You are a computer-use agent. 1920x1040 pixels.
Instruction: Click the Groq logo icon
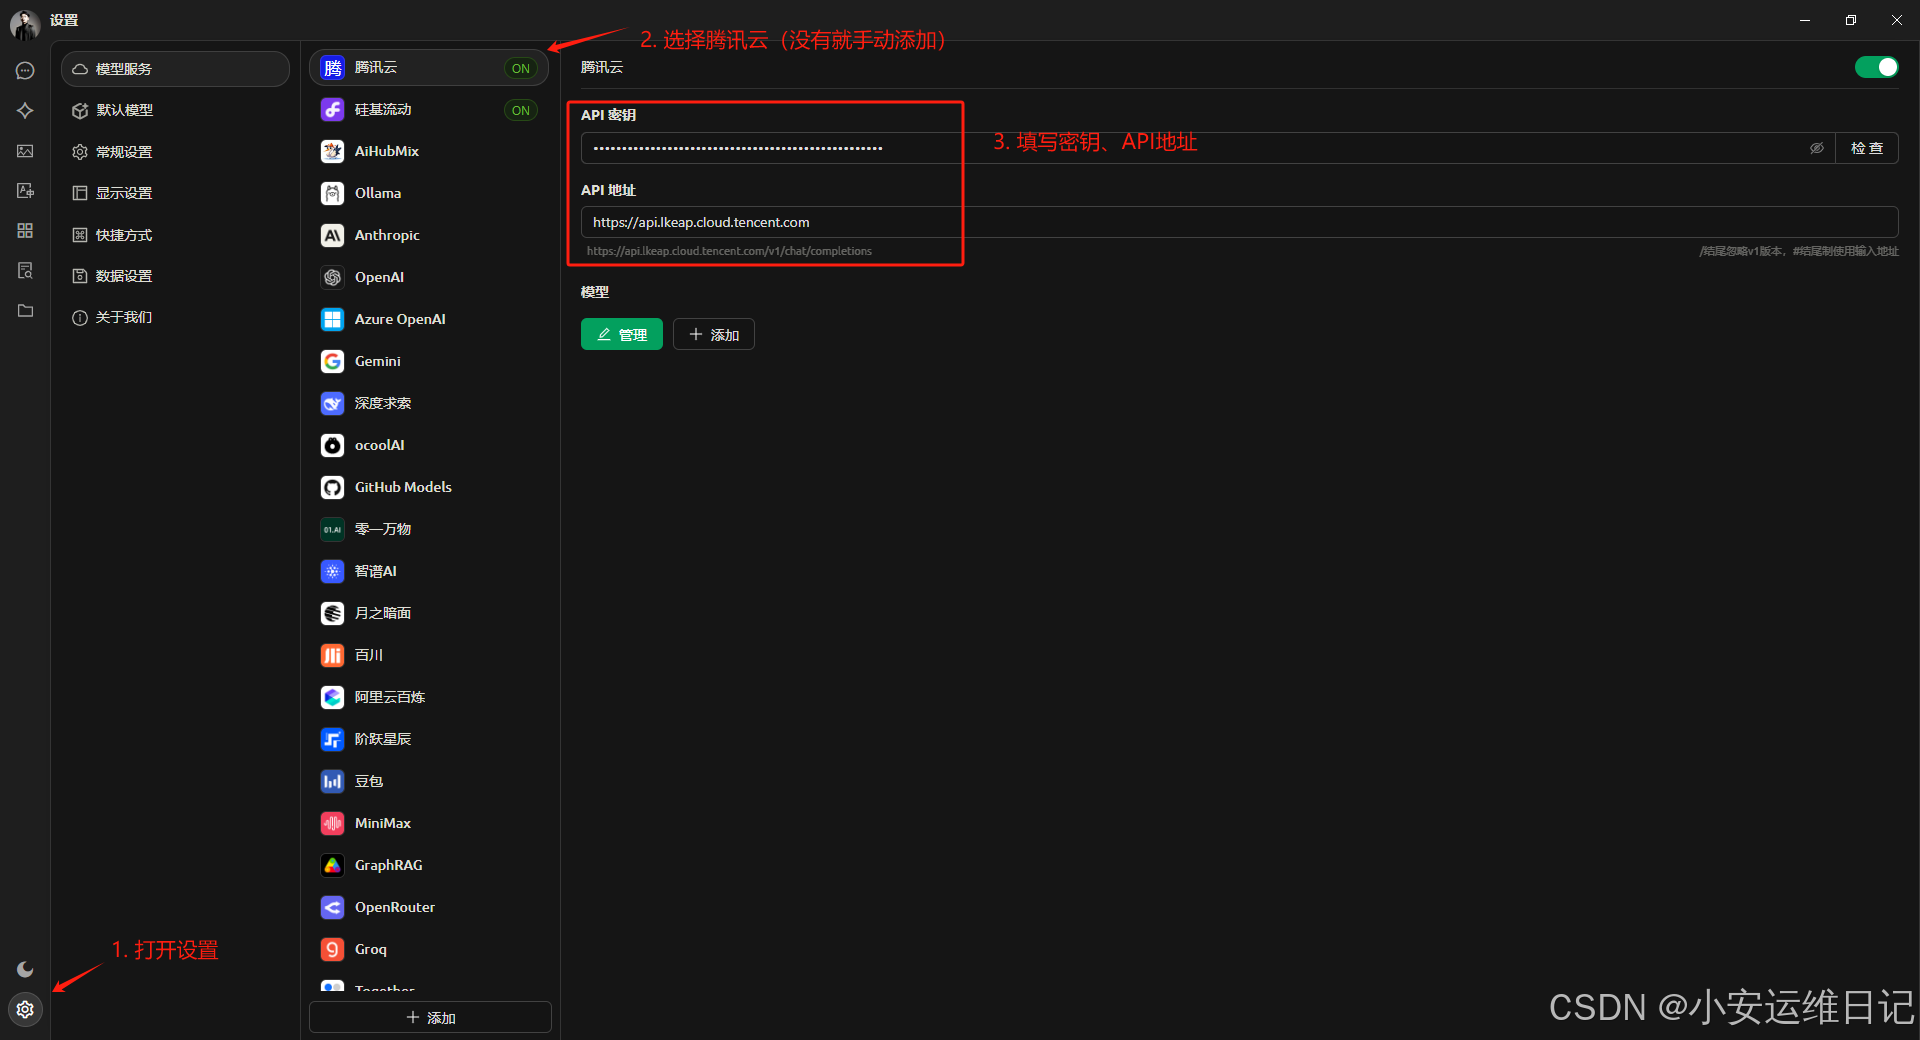click(333, 950)
